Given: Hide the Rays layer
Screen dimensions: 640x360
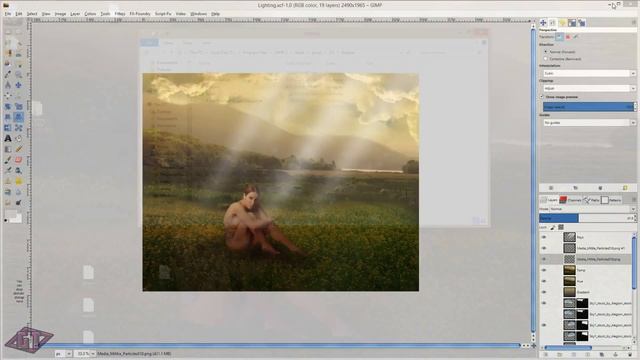Looking at the screenshot, I should coord(544,237).
